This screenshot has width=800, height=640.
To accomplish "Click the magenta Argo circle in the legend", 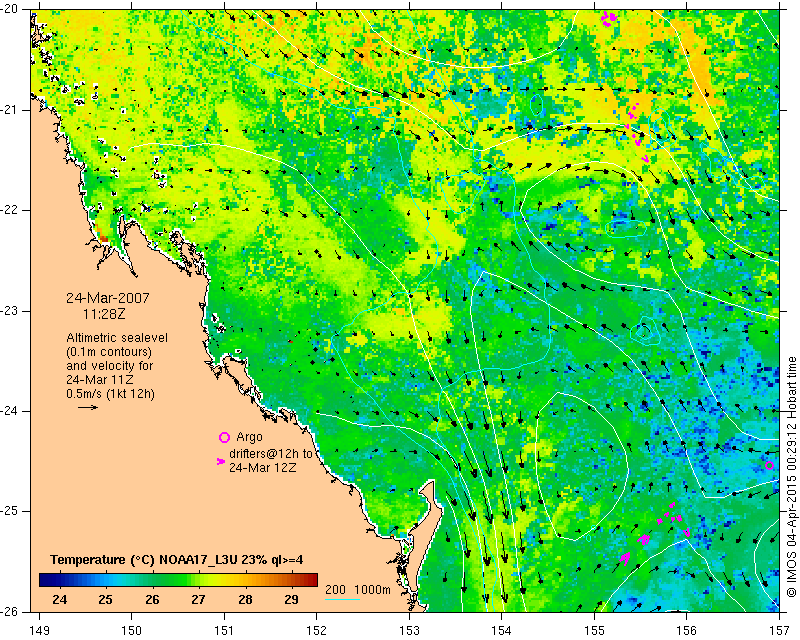I will [224, 437].
